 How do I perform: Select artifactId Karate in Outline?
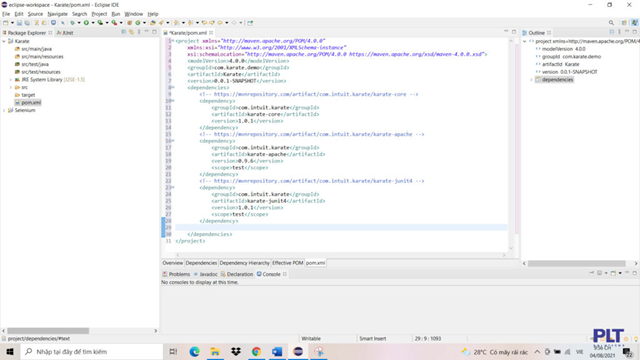tap(558, 64)
